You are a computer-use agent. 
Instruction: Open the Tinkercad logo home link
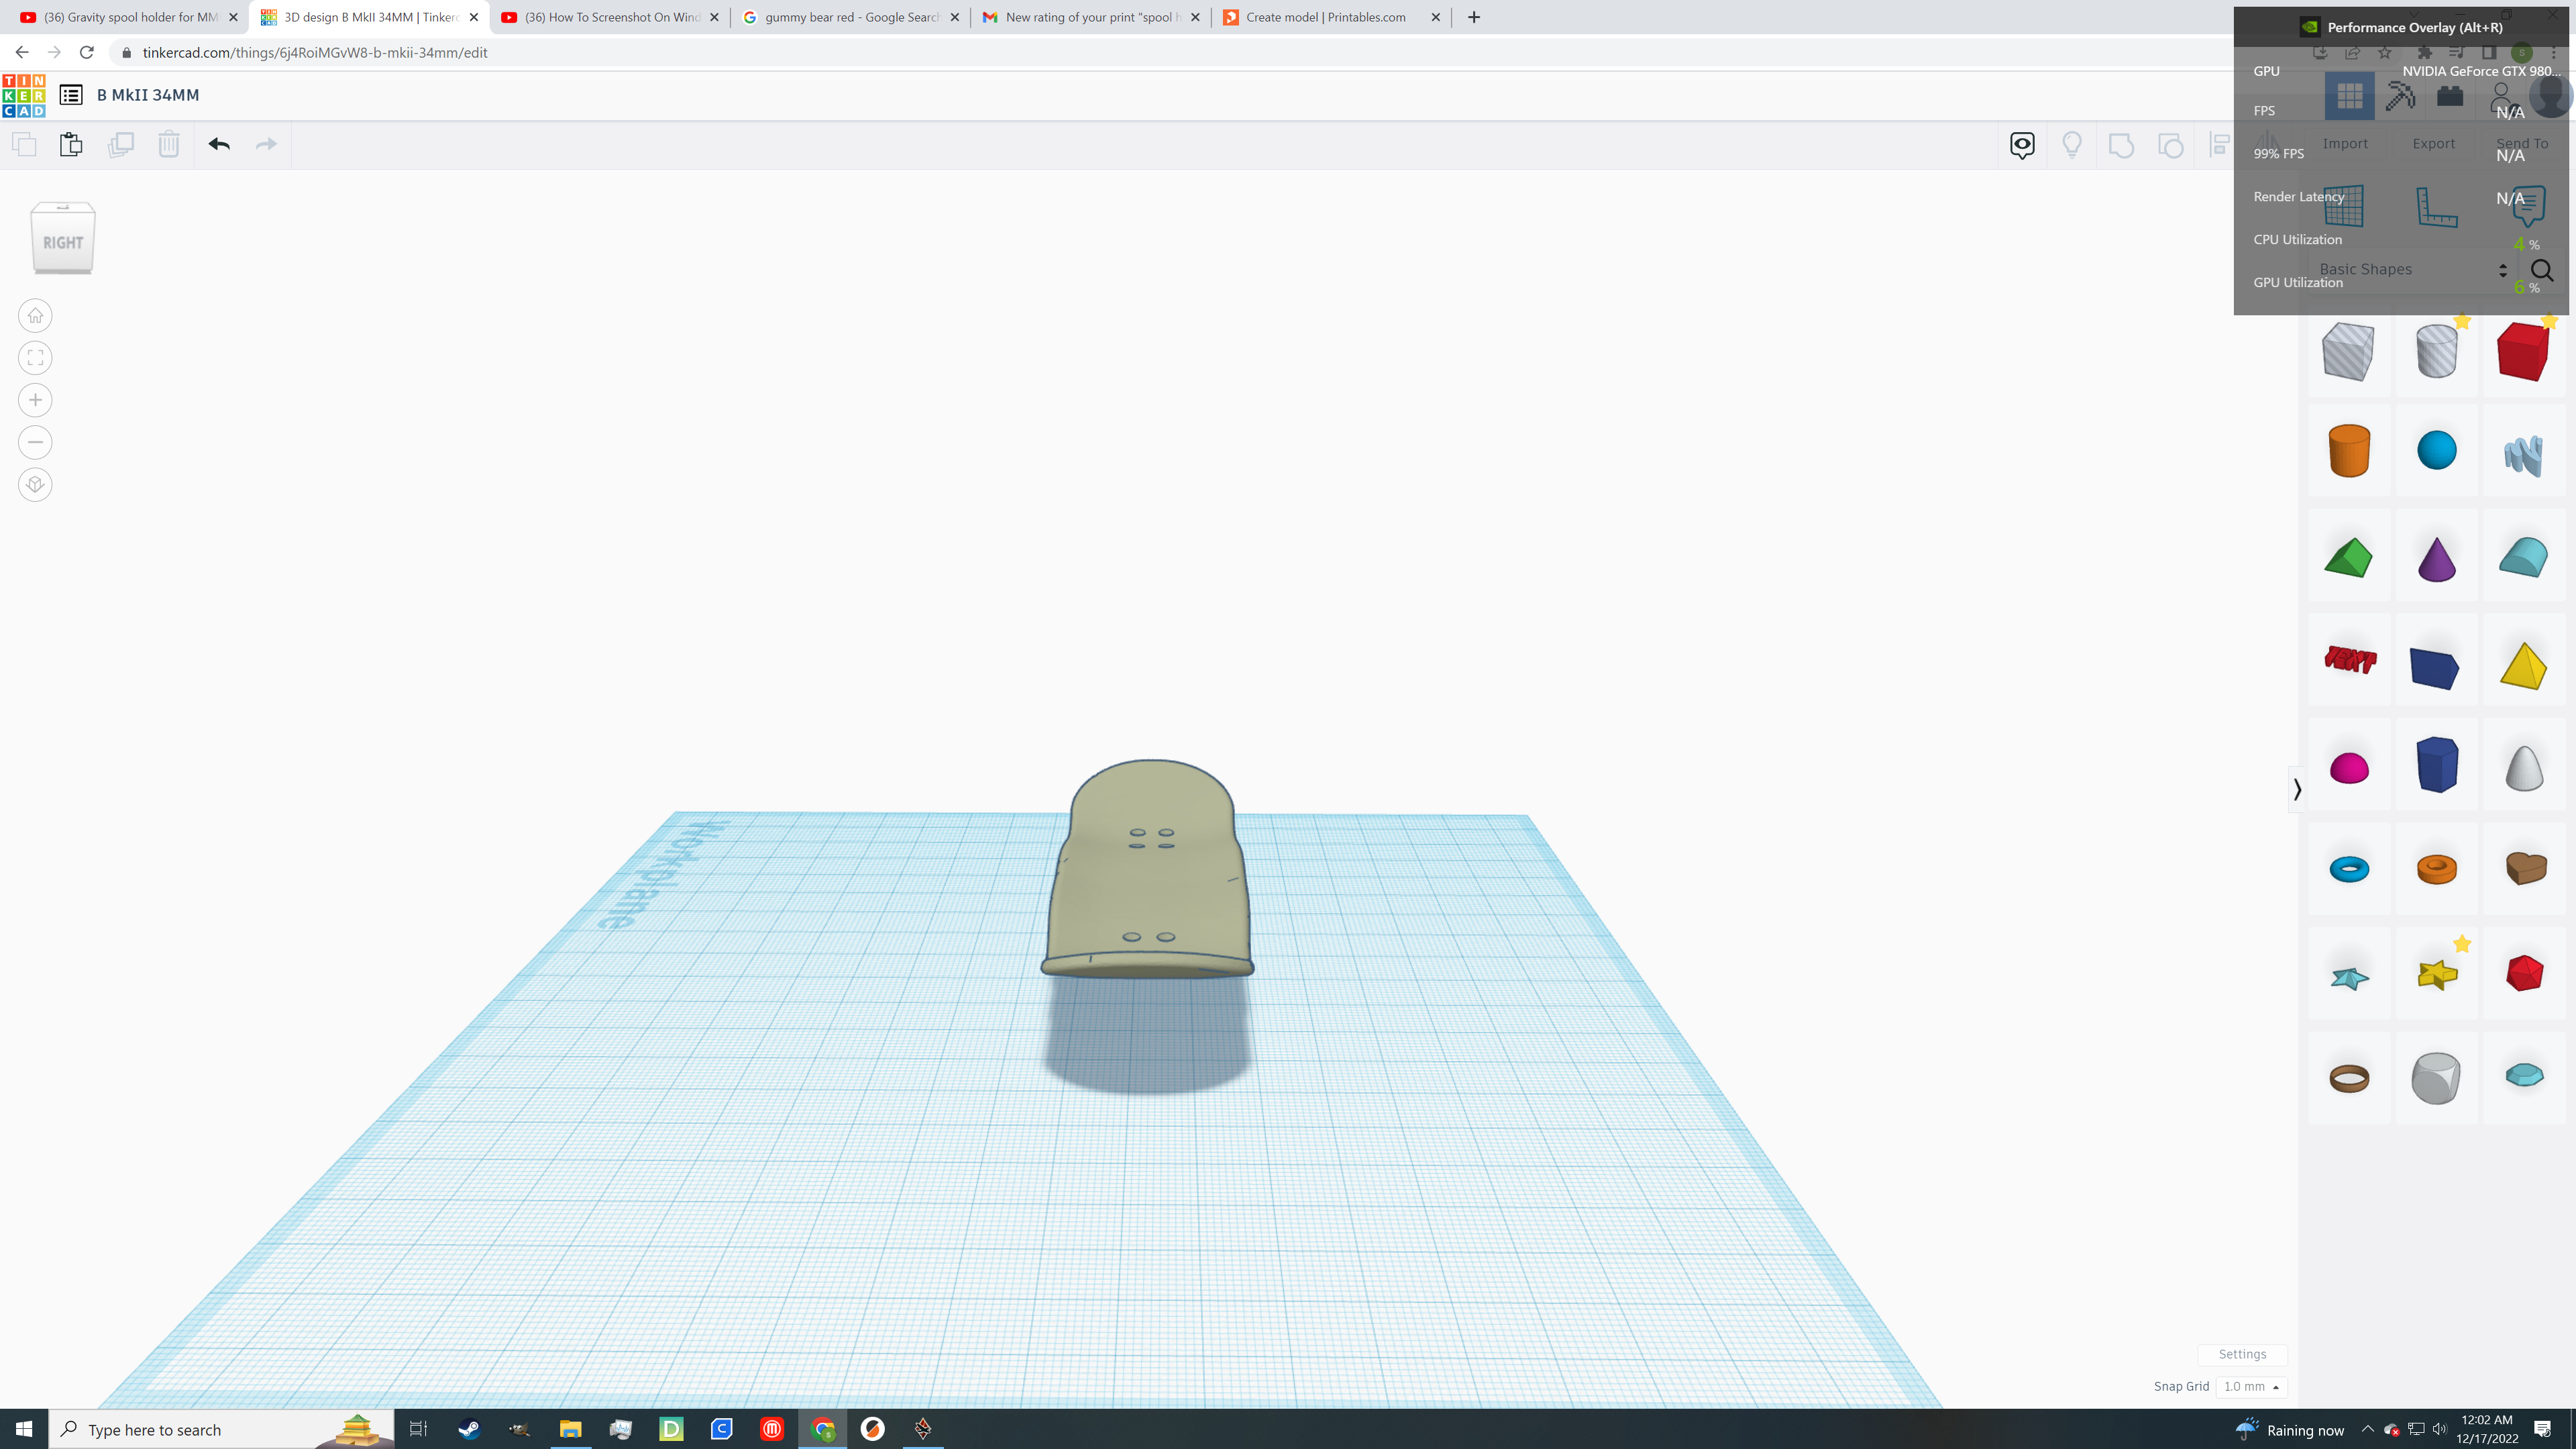click(x=24, y=95)
